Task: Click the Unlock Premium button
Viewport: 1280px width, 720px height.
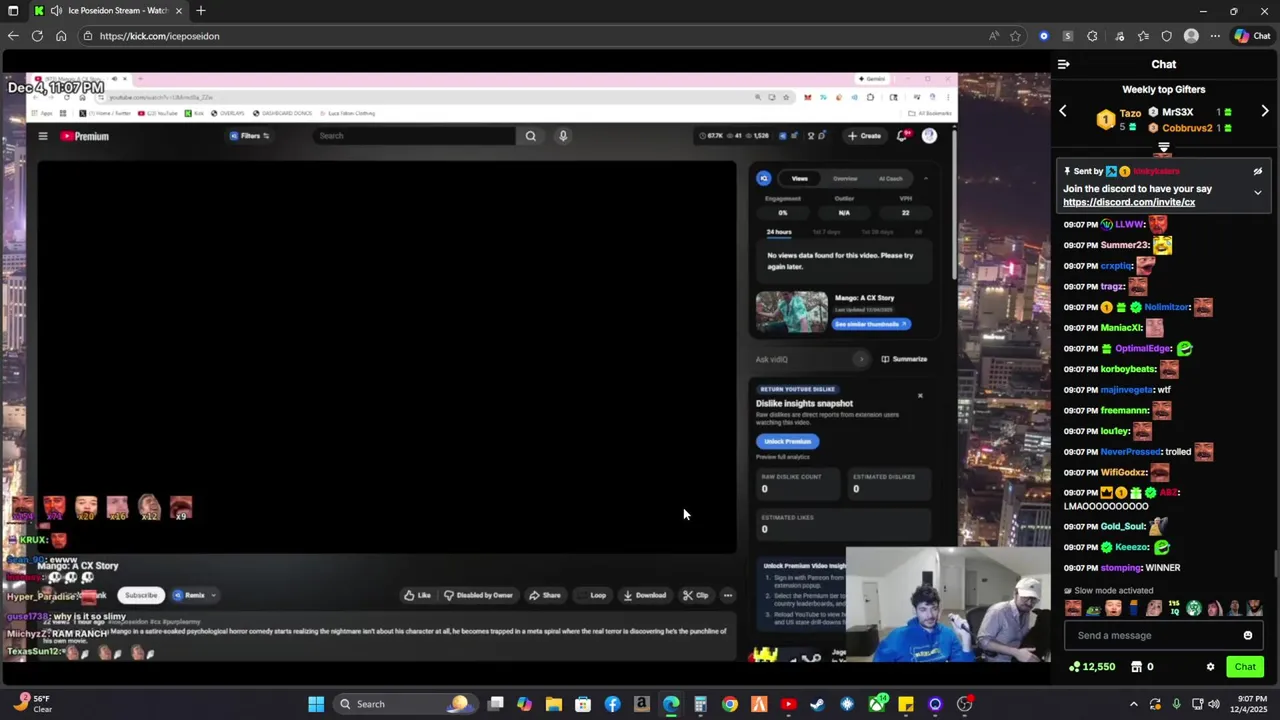Action: point(787,441)
